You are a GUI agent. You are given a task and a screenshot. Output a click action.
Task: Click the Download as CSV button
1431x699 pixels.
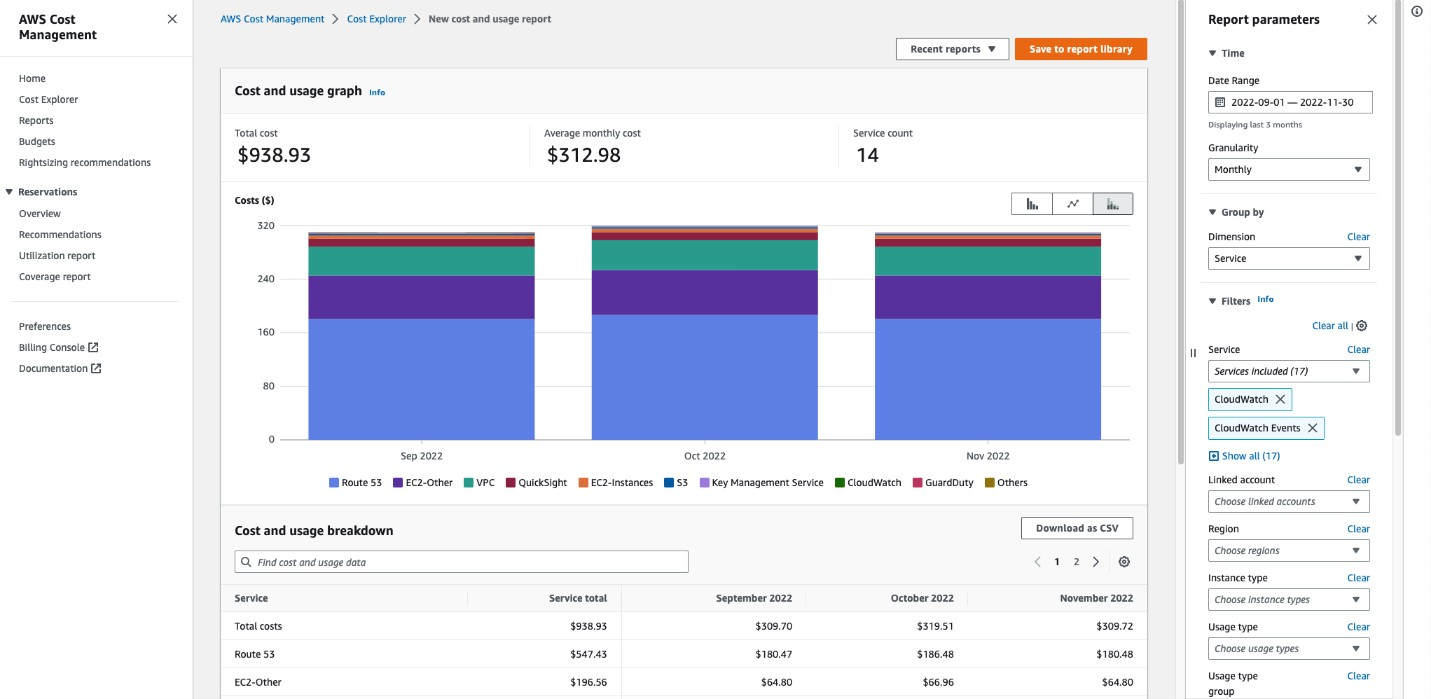pos(1076,527)
